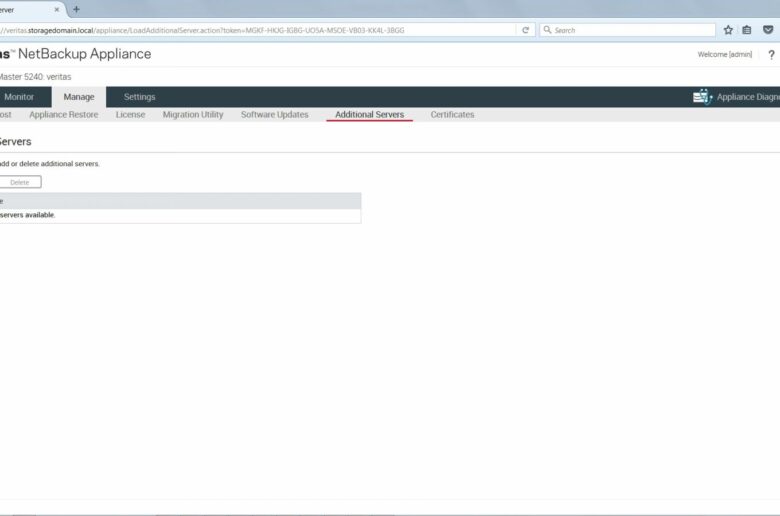Select Additional Servers submenu item
The image size is (780, 516).
370,114
